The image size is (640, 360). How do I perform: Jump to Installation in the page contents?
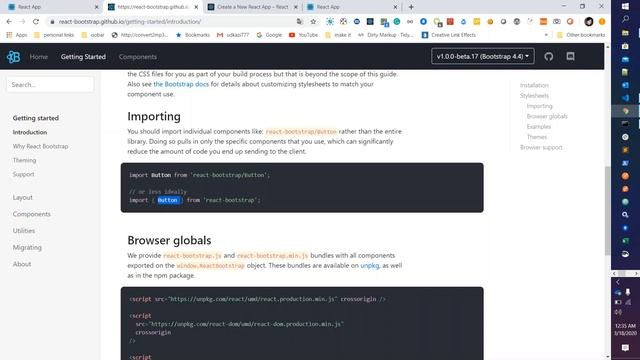point(534,85)
